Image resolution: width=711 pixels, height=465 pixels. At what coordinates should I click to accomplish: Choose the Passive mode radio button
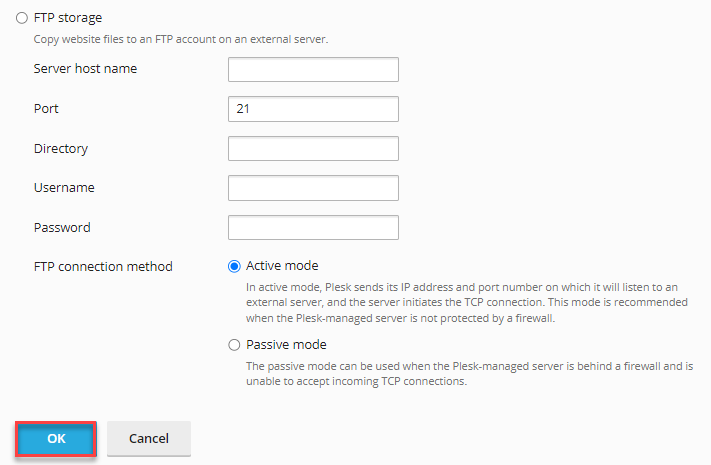235,345
